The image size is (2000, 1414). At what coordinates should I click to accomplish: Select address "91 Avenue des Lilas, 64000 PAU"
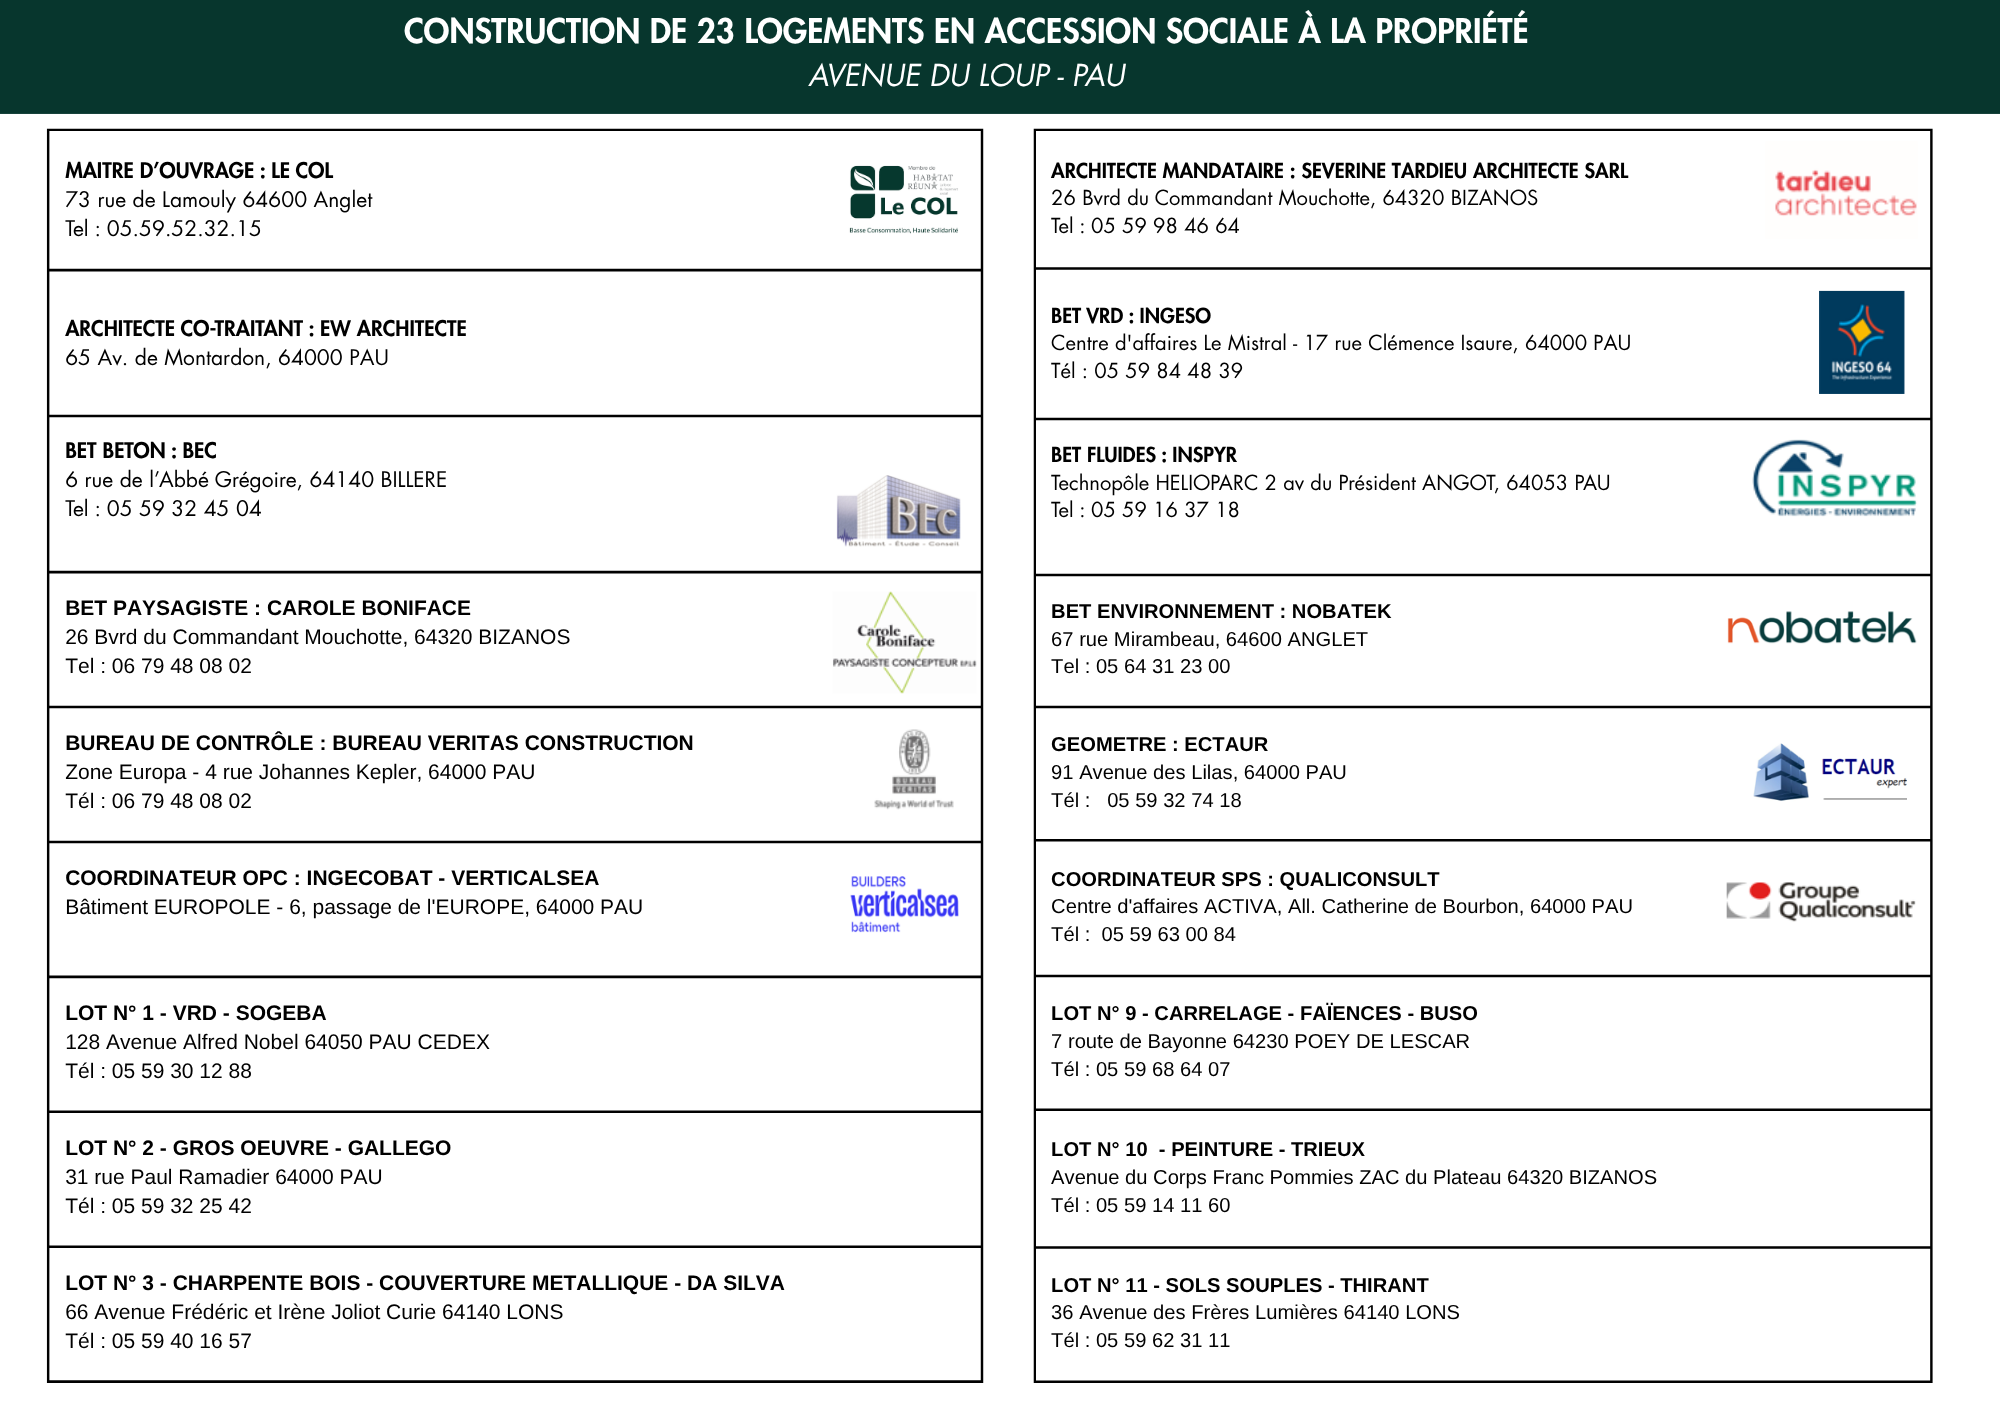[1199, 772]
